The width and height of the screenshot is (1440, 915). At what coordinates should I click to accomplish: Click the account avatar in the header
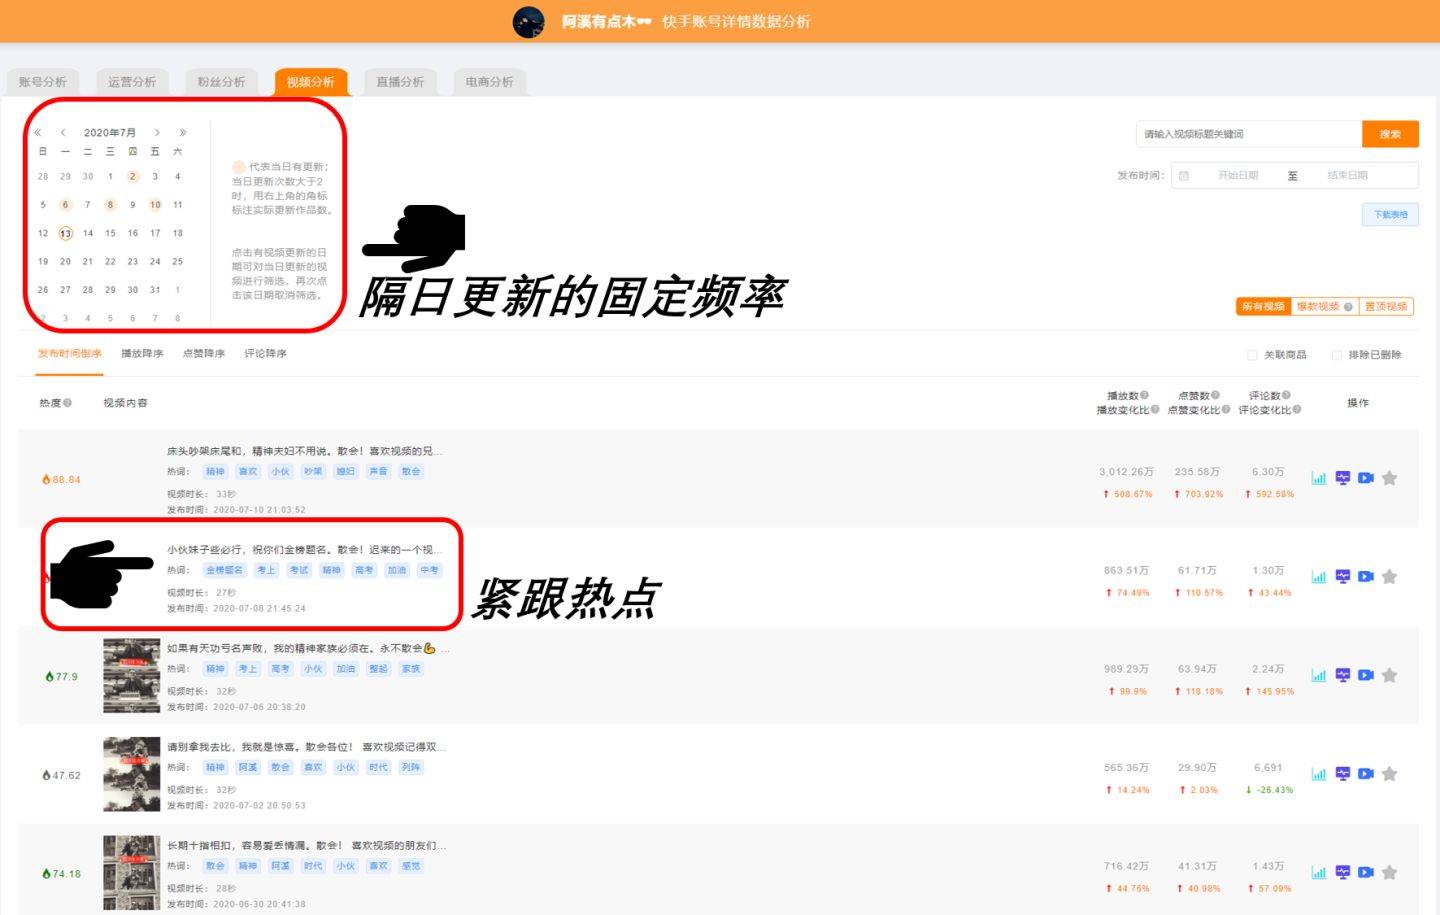click(528, 22)
